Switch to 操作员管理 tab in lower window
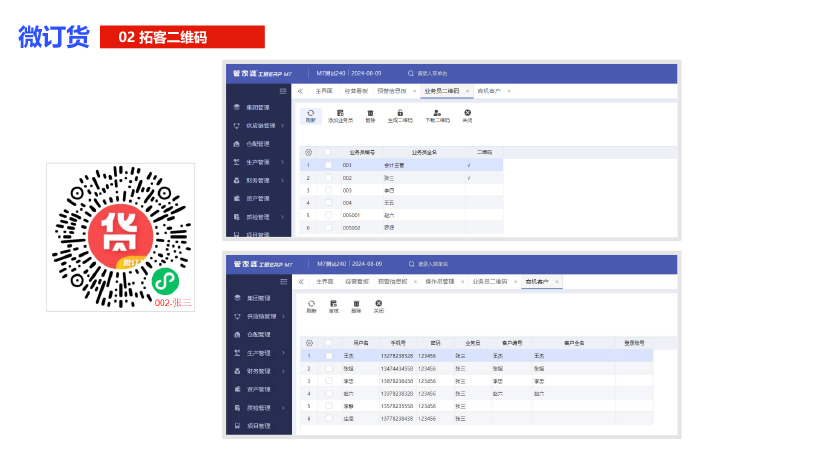 tap(440, 282)
